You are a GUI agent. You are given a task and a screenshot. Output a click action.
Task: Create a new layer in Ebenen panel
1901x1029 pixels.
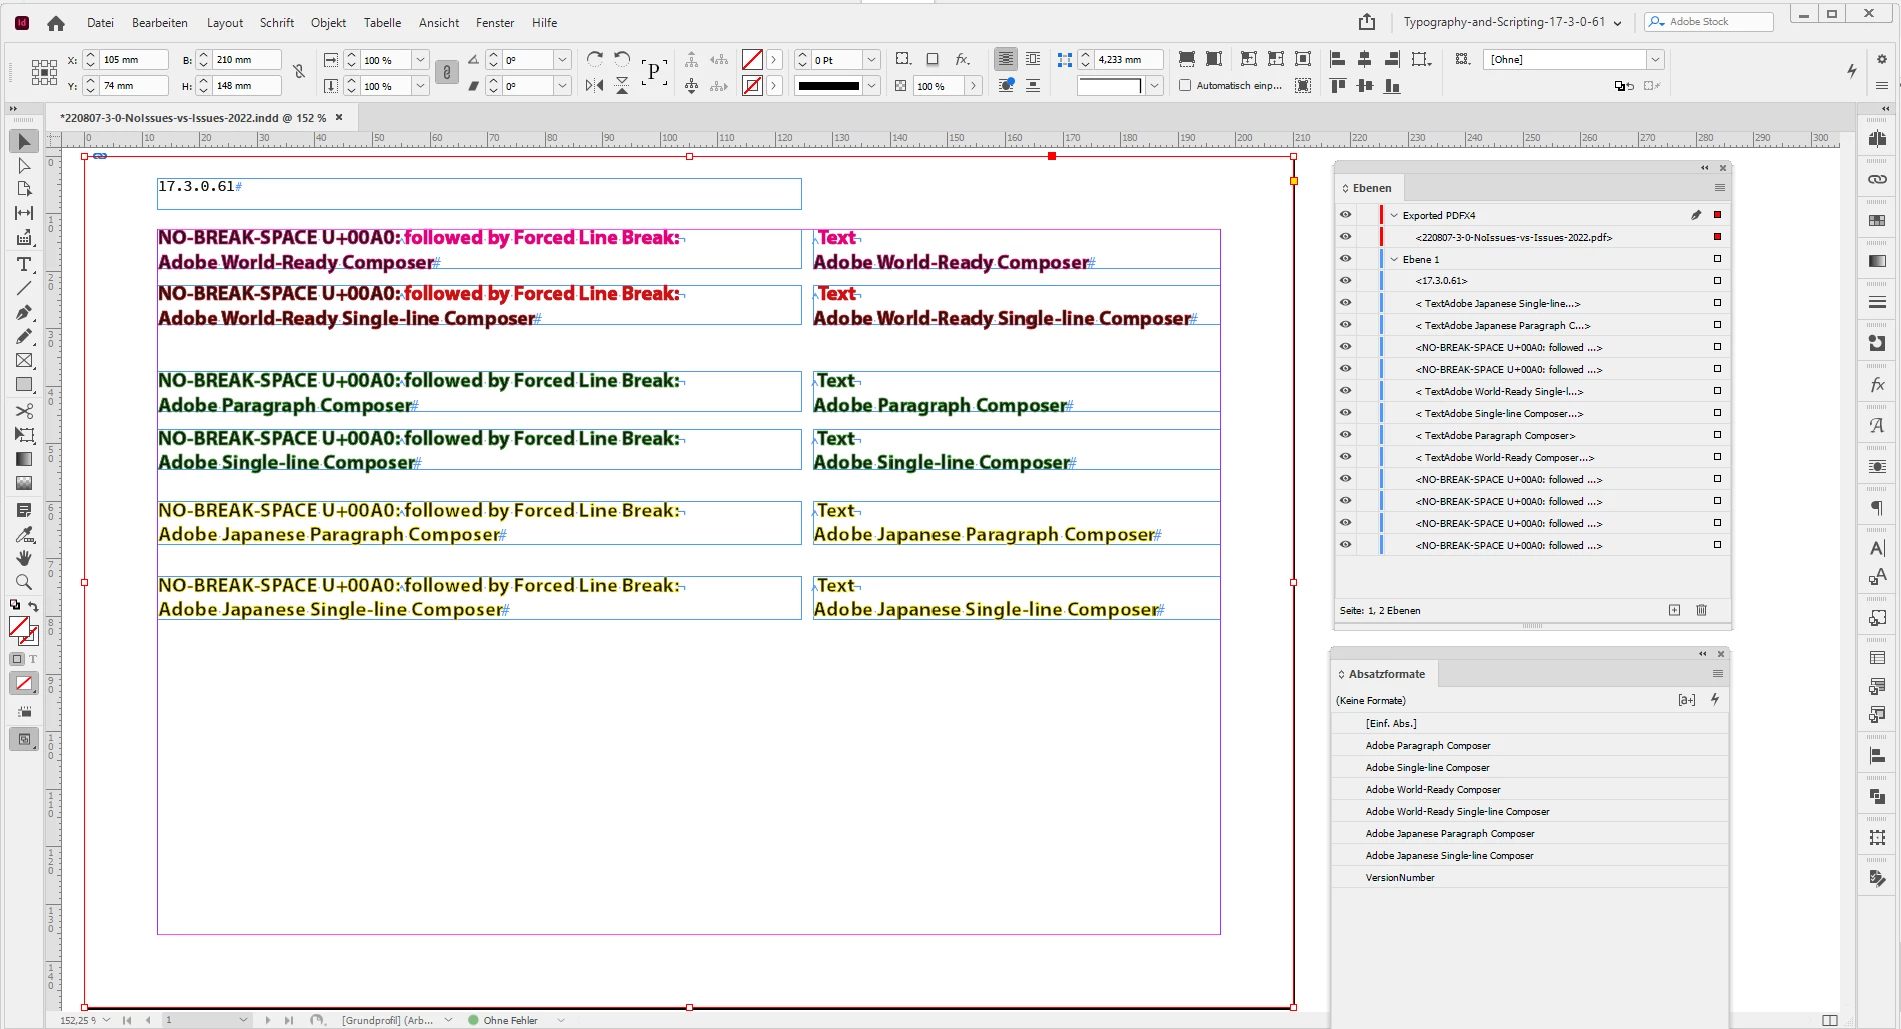[1674, 610]
